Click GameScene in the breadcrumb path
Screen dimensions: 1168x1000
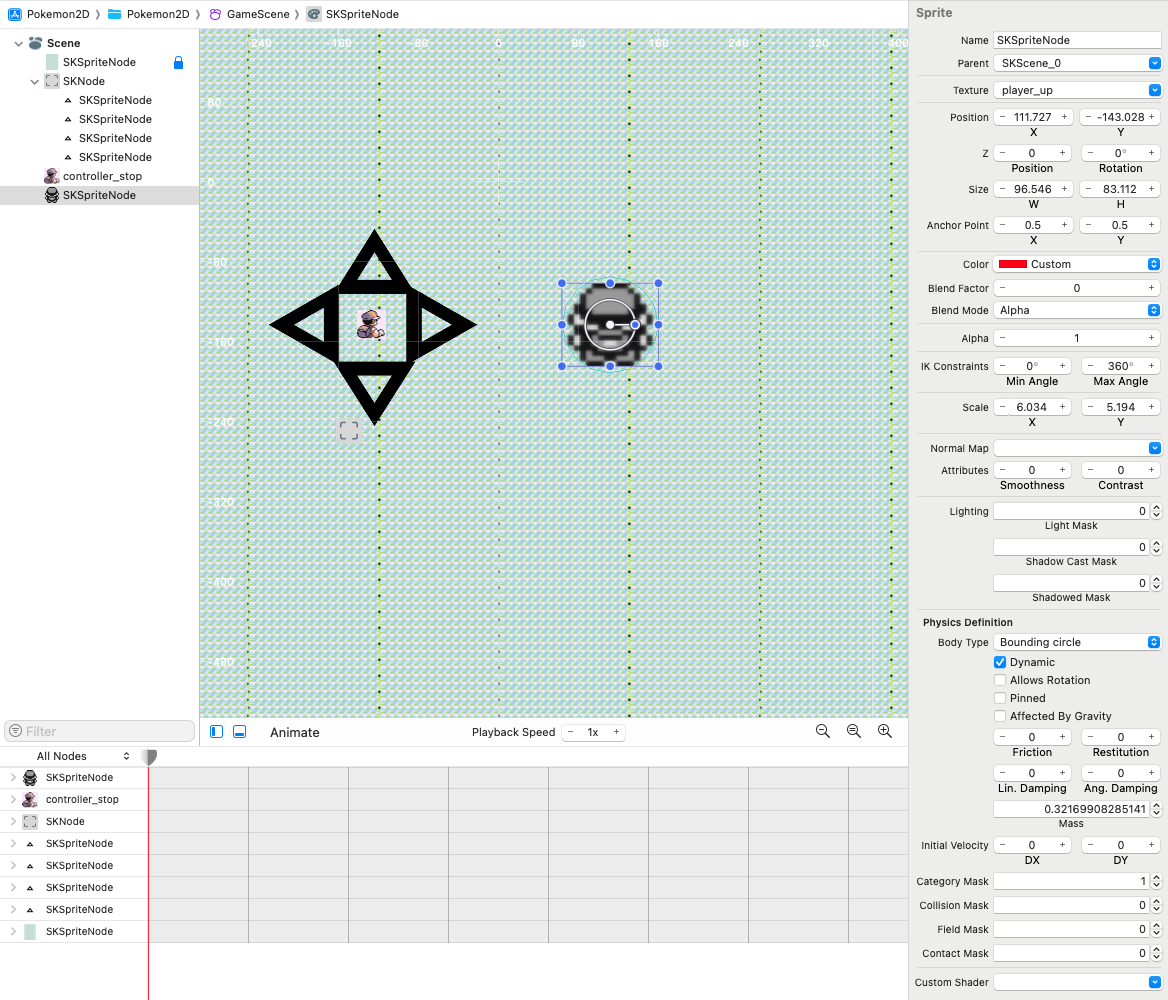[257, 14]
